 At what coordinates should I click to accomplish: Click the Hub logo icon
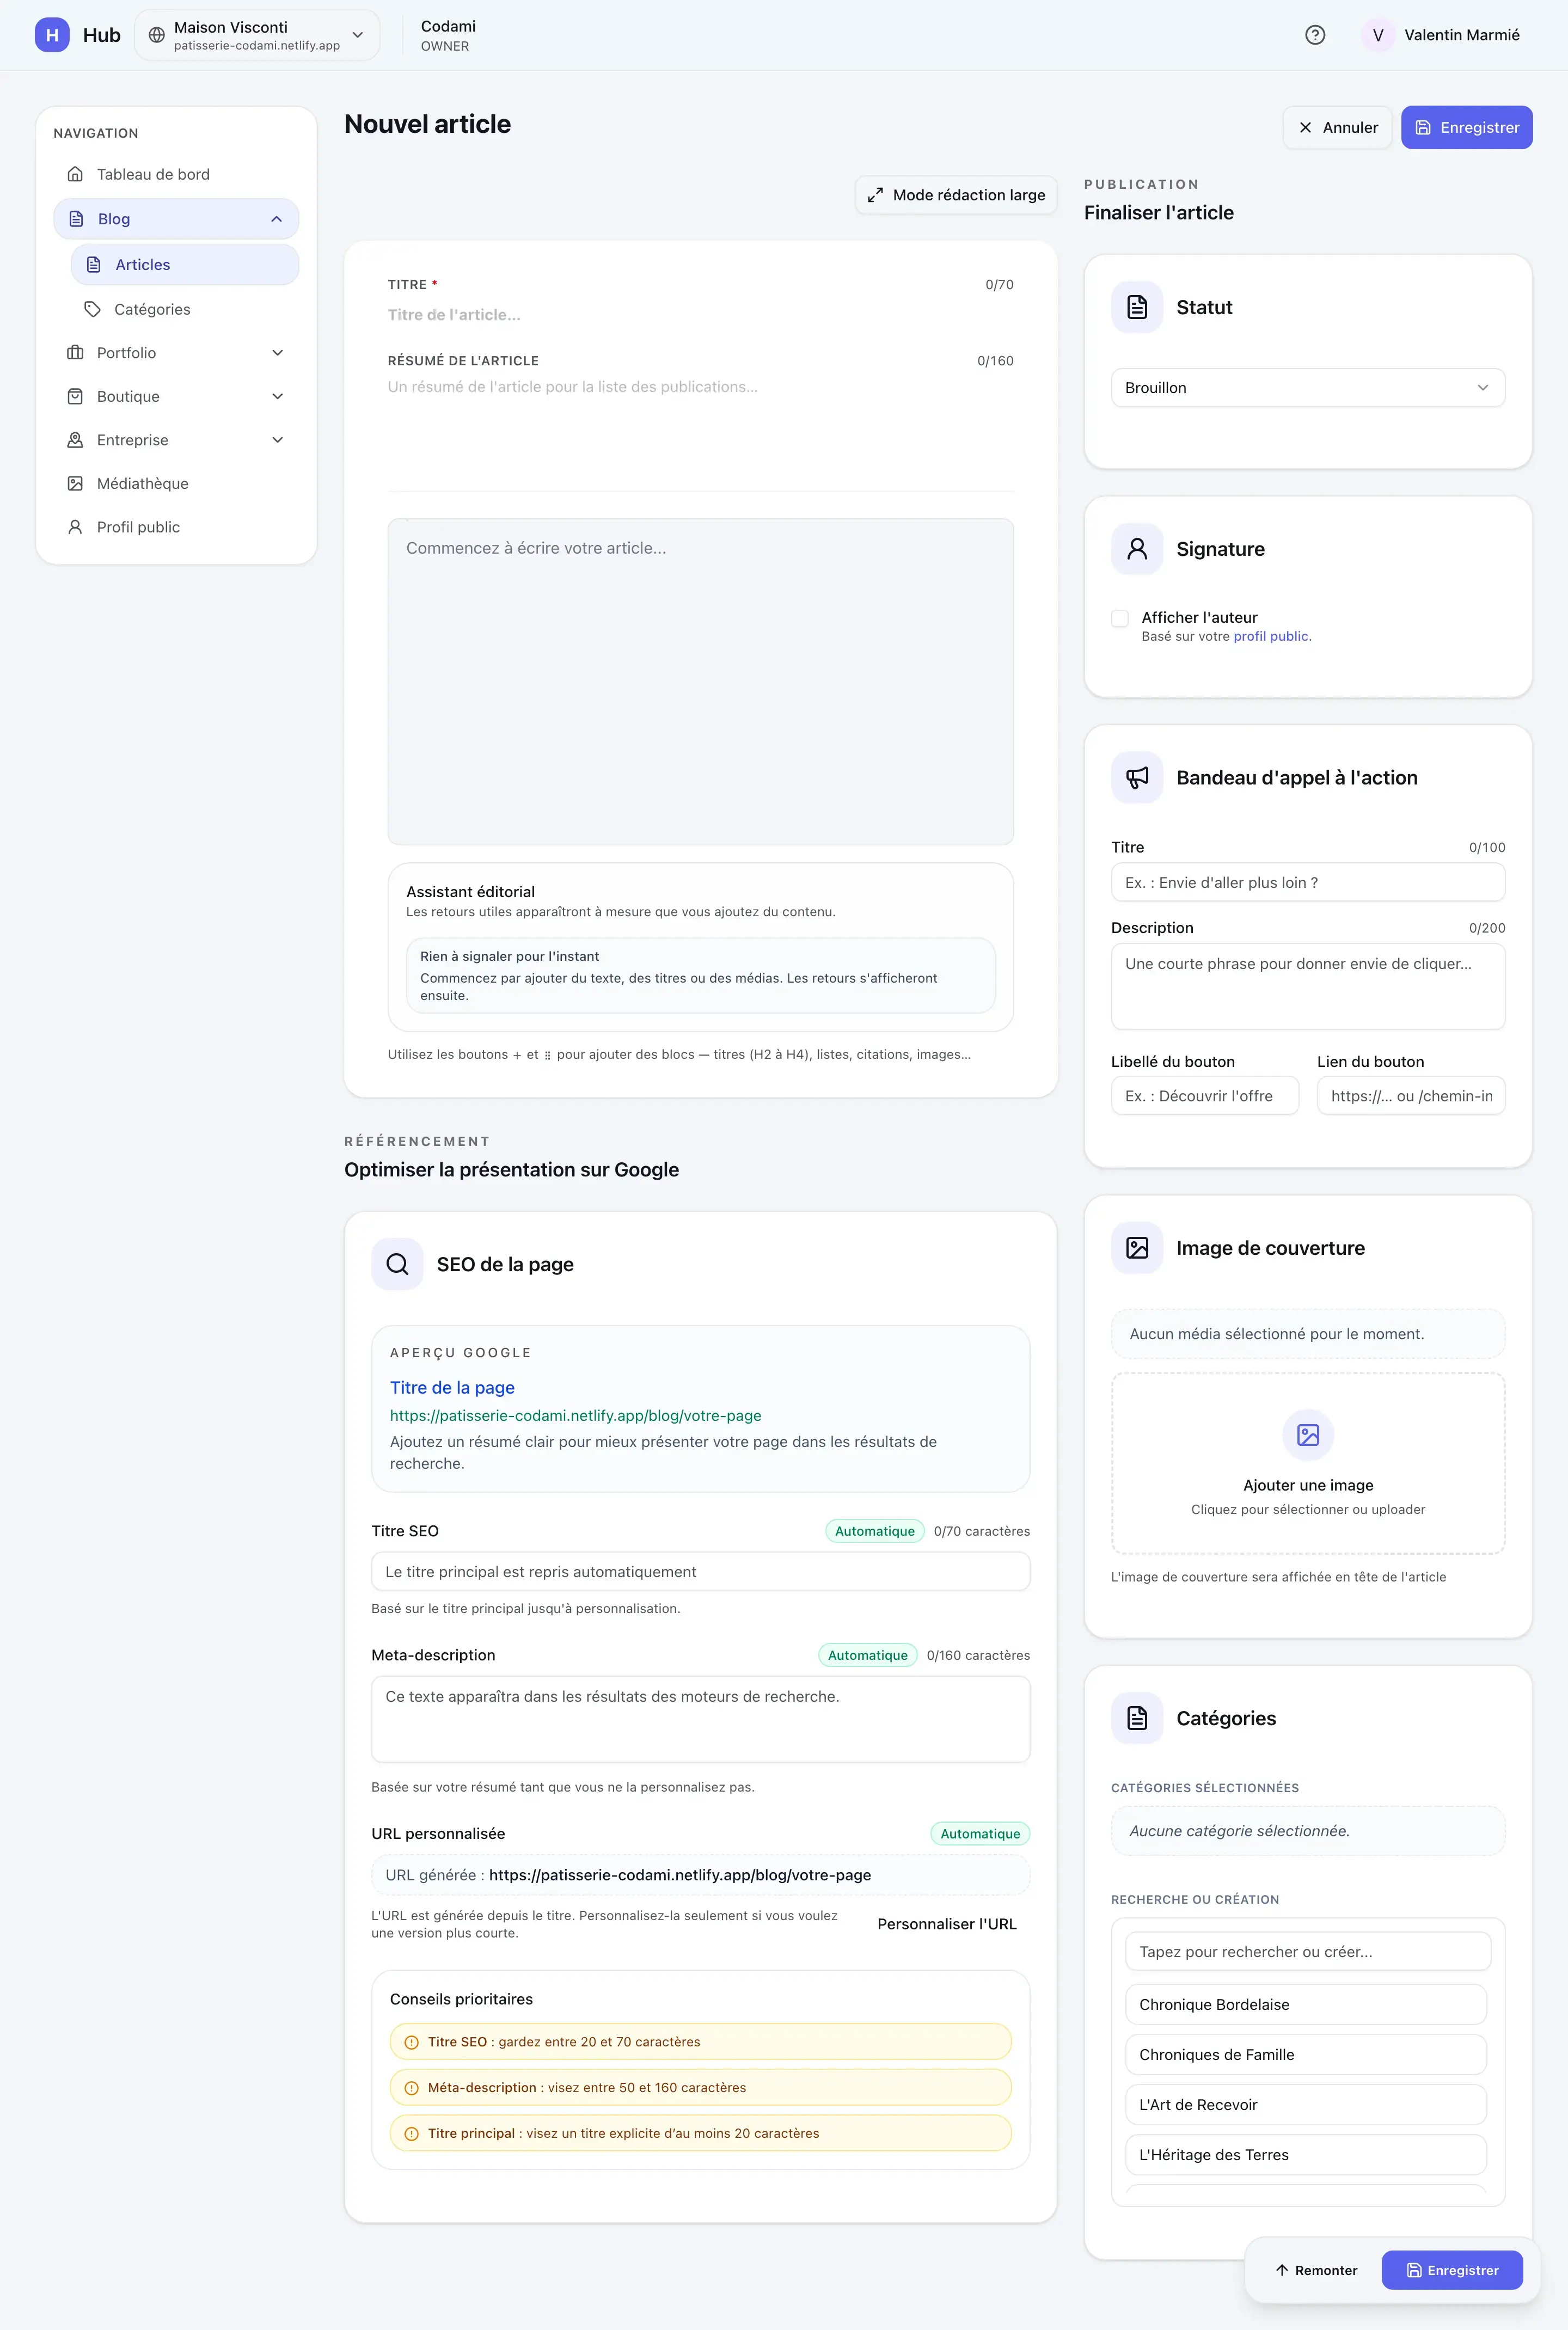52,35
